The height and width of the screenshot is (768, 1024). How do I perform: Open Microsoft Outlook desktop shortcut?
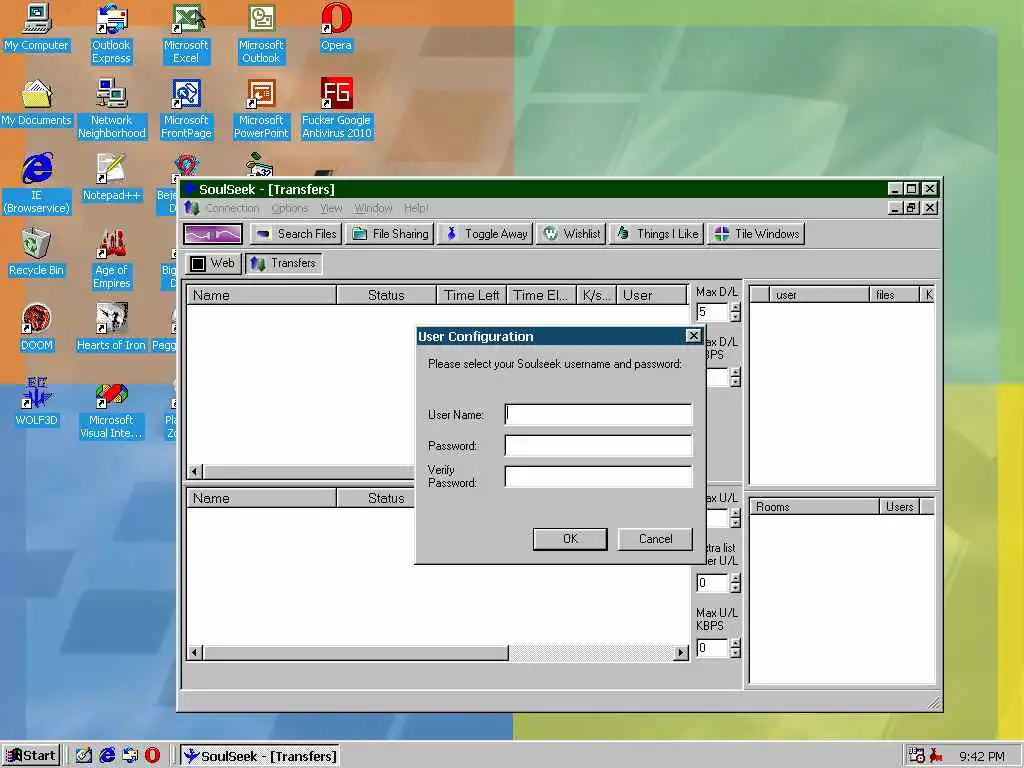261,34
